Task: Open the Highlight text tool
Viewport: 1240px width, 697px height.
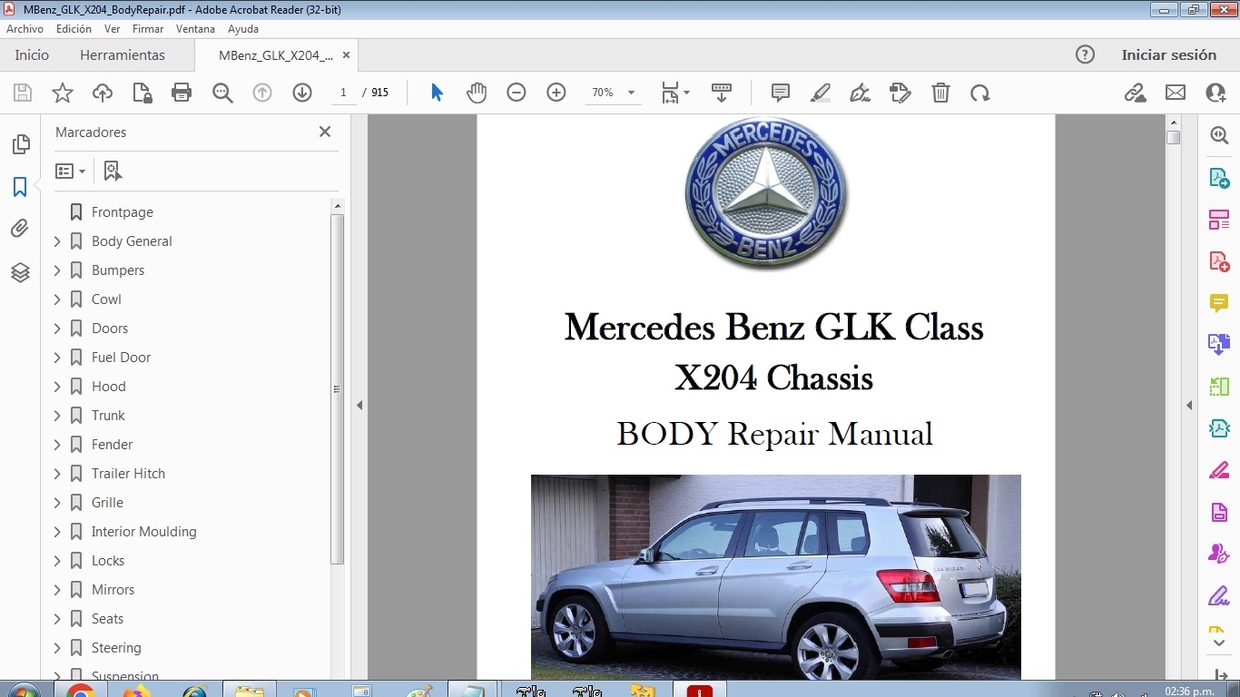Action: (820, 92)
